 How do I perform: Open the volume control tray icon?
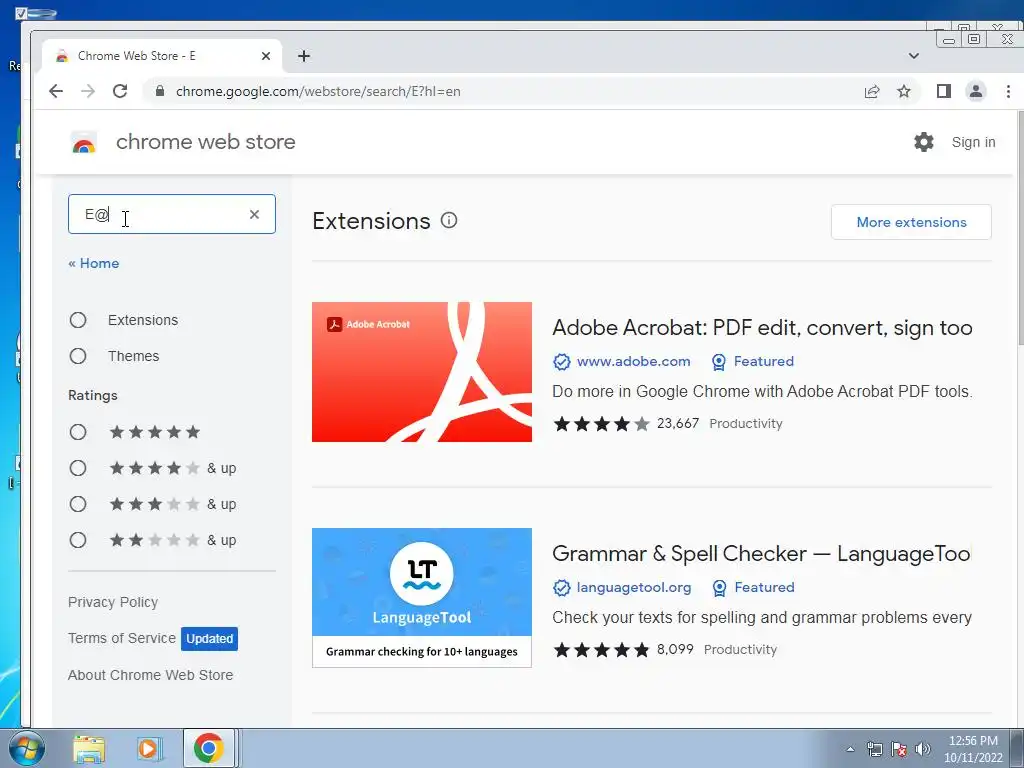(x=923, y=749)
